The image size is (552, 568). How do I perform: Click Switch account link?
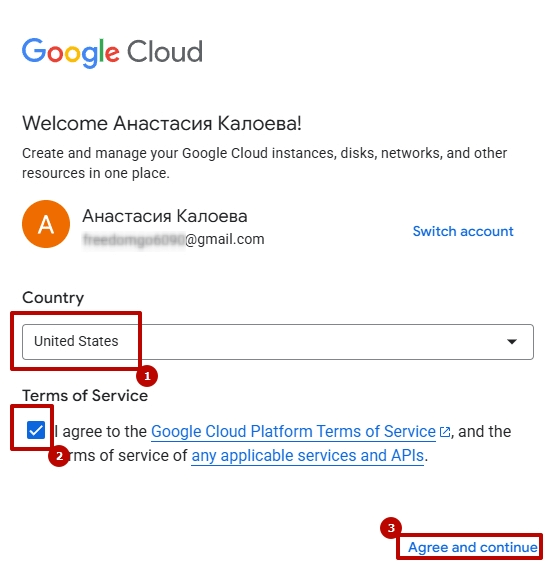tap(463, 231)
